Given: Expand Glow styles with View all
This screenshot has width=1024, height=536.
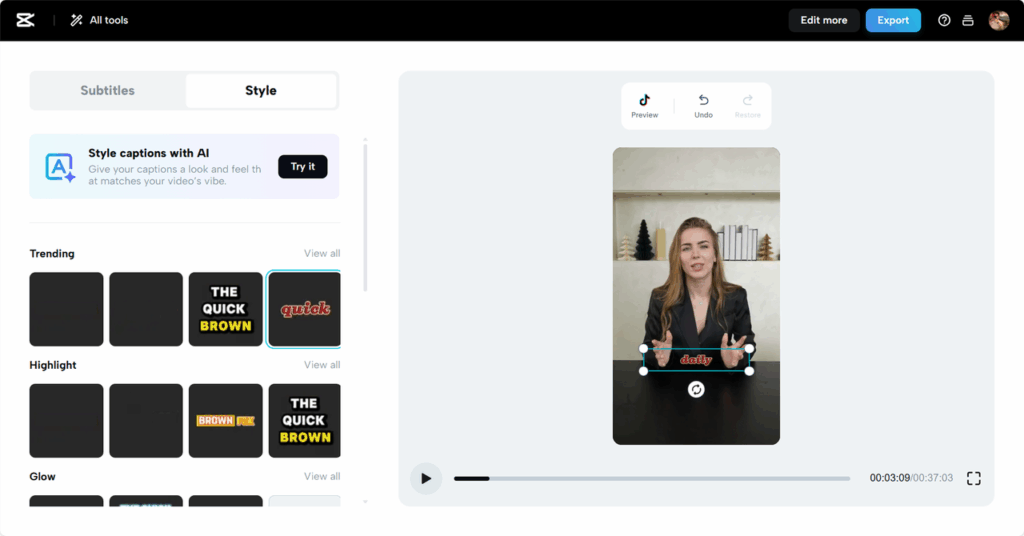Looking at the screenshot, I should click(322, 477).
